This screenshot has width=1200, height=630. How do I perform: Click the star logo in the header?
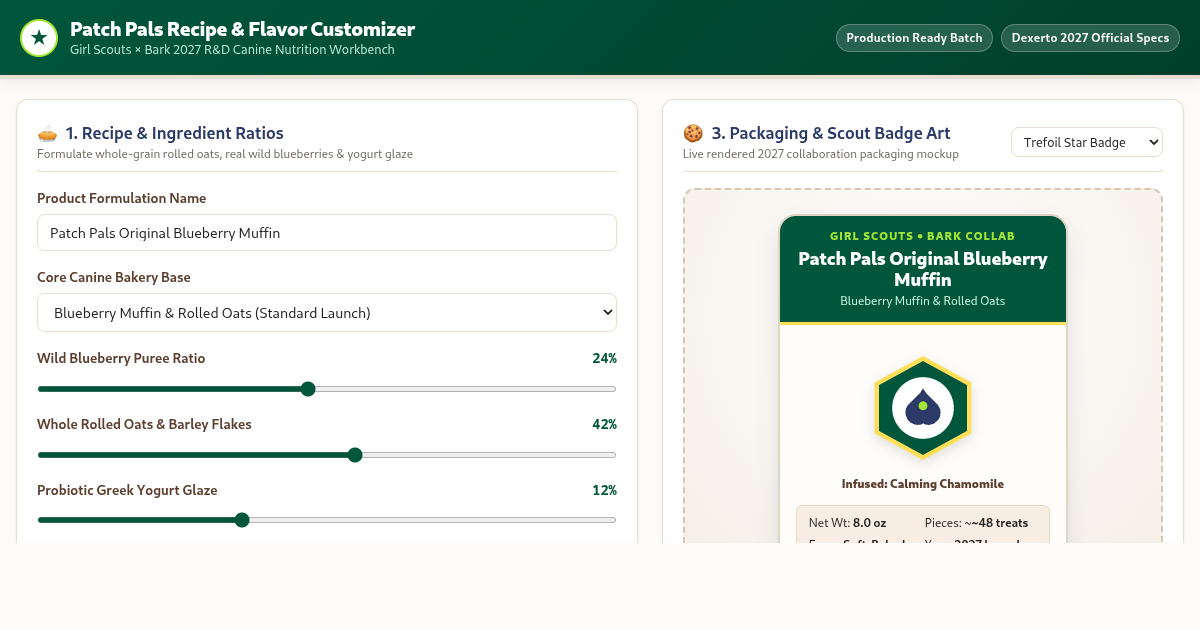[x=39, y=38]
